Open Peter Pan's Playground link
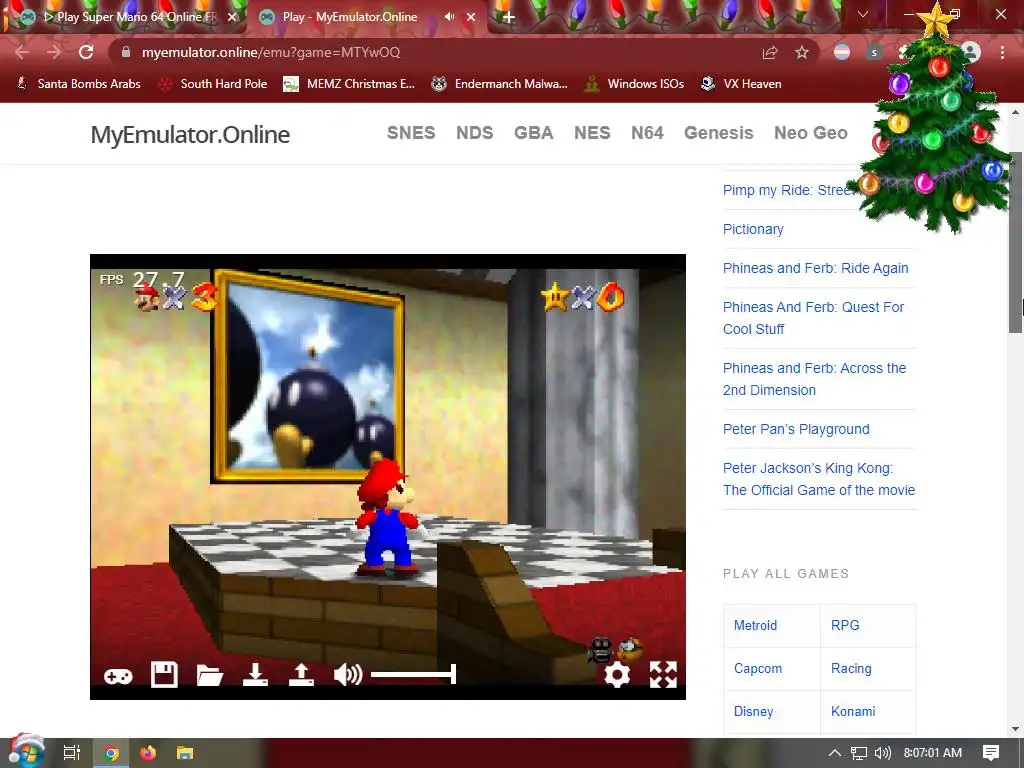The image size is (1024, 768). pos(796,429)
